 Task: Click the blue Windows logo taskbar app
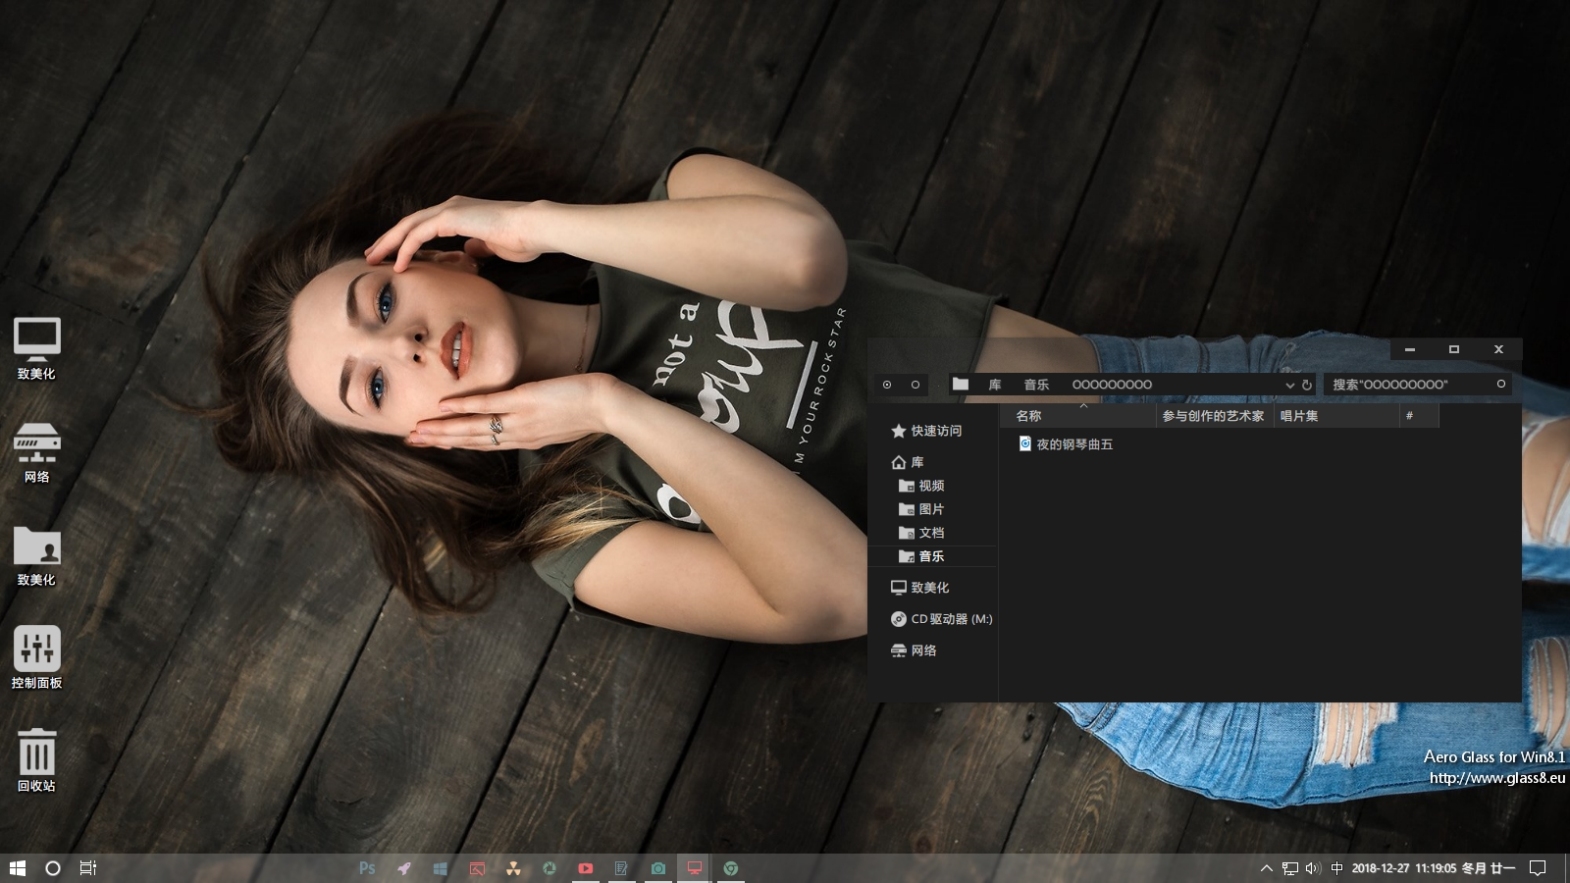pos(440,868)
